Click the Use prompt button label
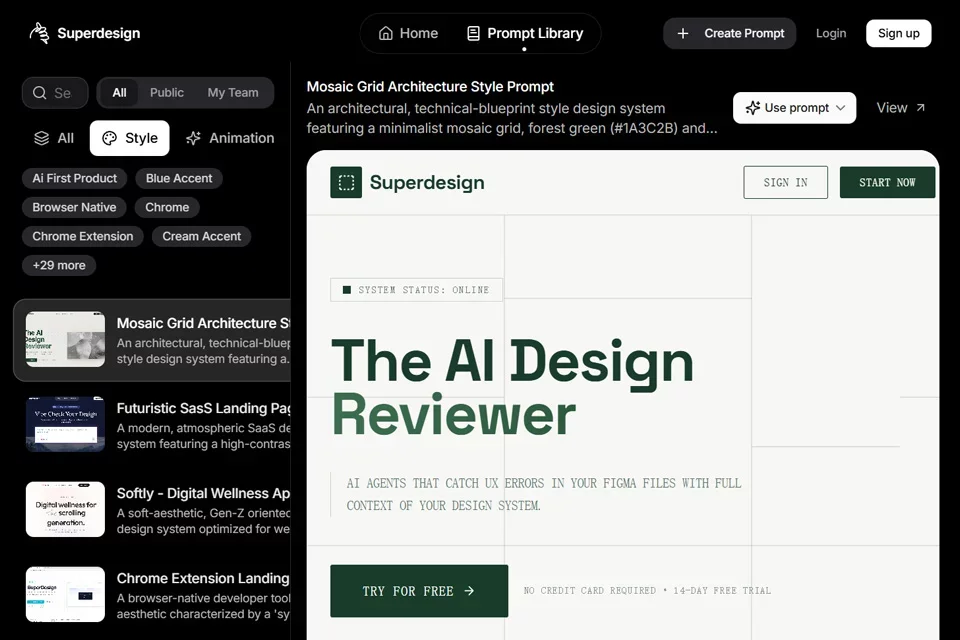The image size is (960, 640). click(x=797, y=108)
